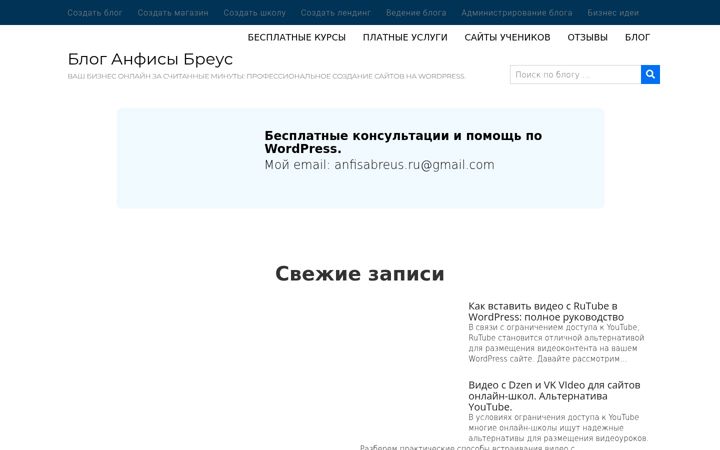Open post 'Видео с Dzen и VK VIdeo для сайтов онлайн-школ'
720x450 pixels.
tap(554, 396)
